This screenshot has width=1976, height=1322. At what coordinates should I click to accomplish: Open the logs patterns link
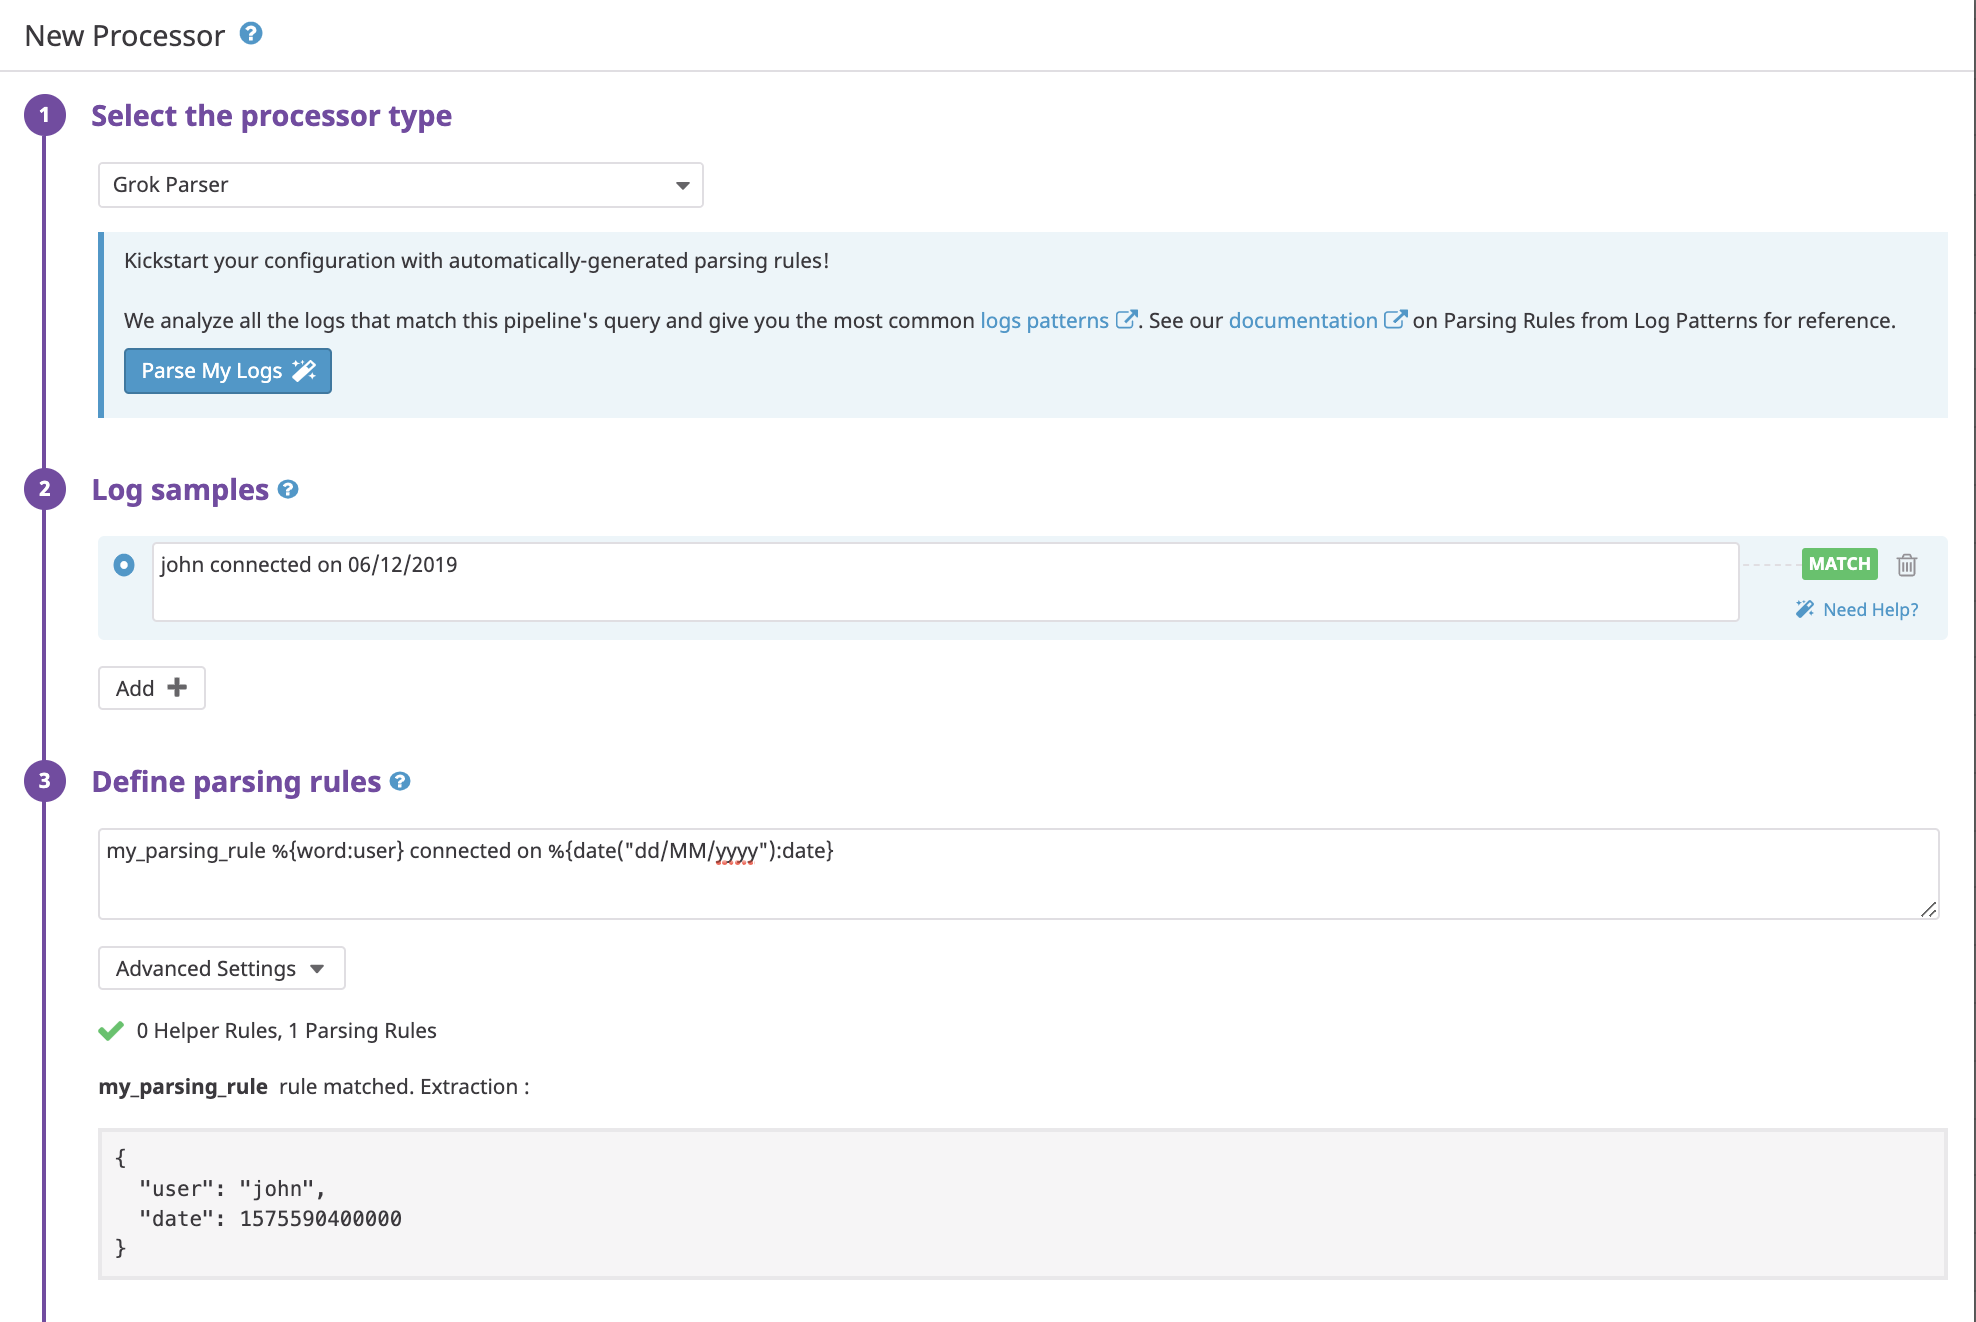coord(1043,320)
